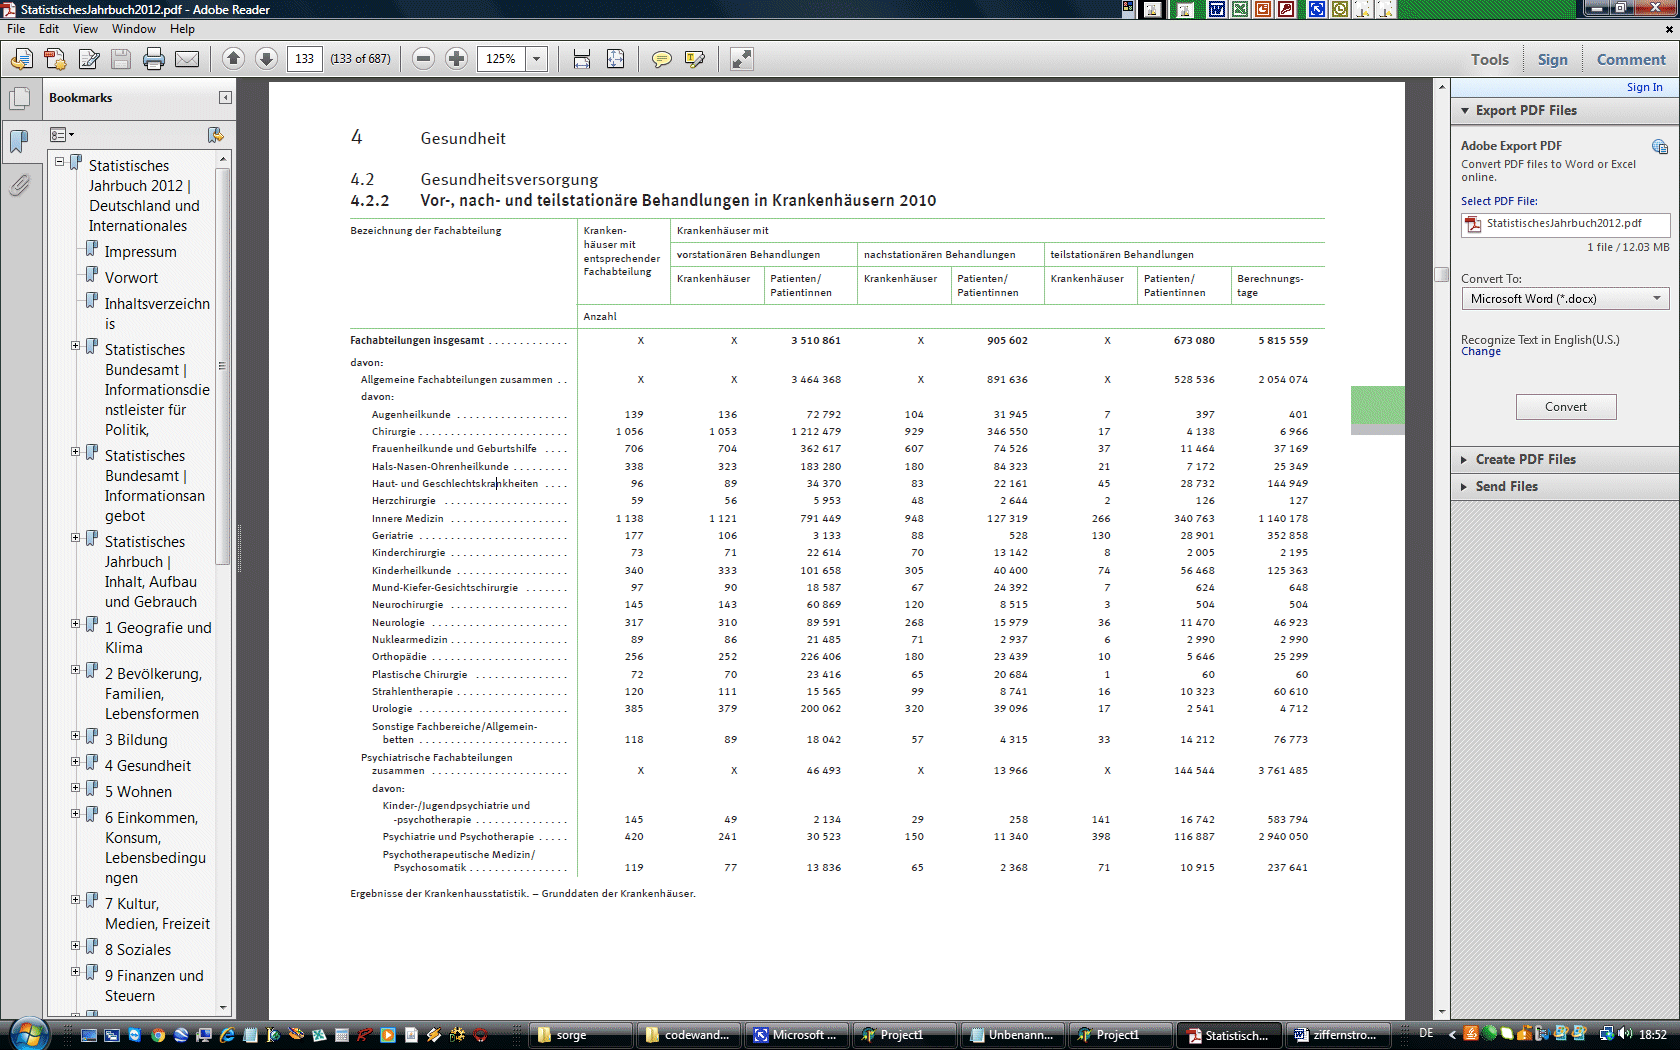Open the View menu

point(86,29)
